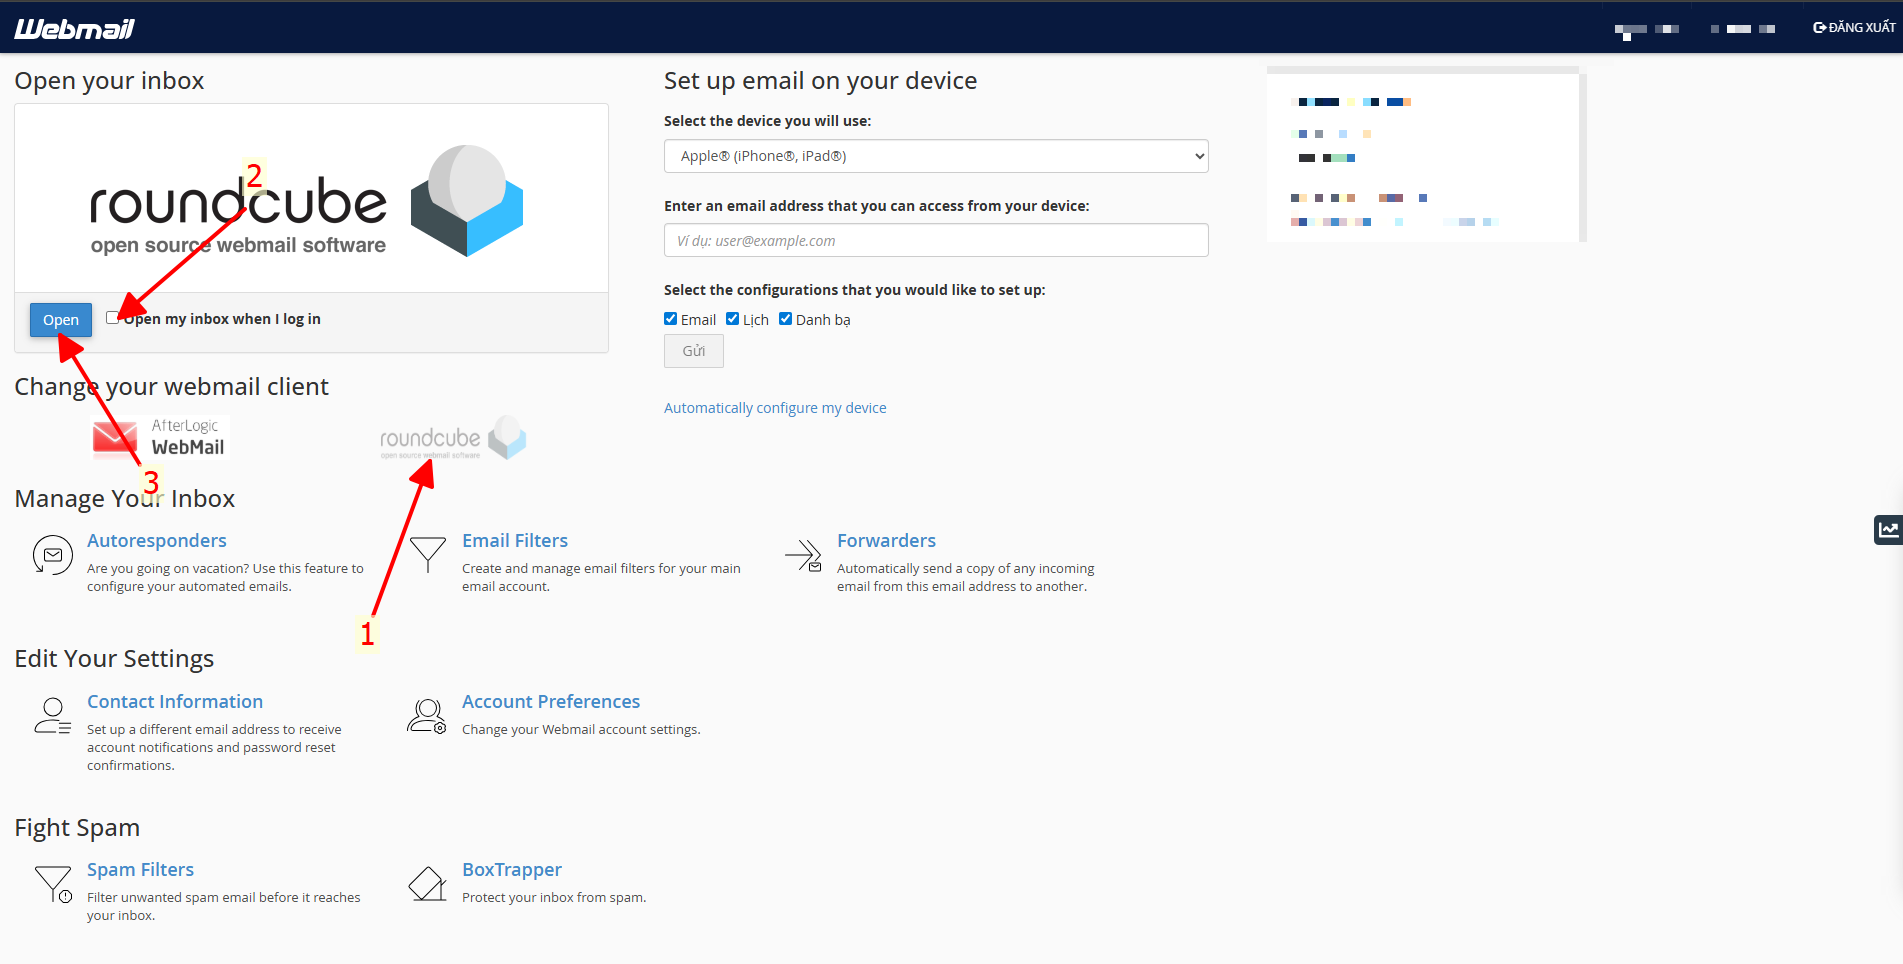Viewport: 1903px width, 964px height.
Task: Uncheck the Email configuration checkbox
Action: tap(671, 319)
